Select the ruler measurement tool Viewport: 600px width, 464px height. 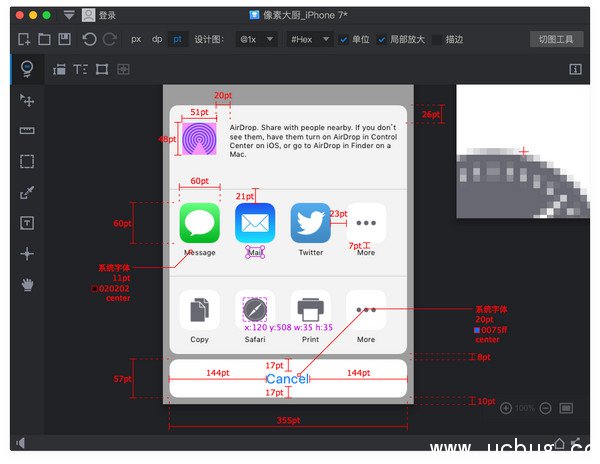[x=27, y=131]
